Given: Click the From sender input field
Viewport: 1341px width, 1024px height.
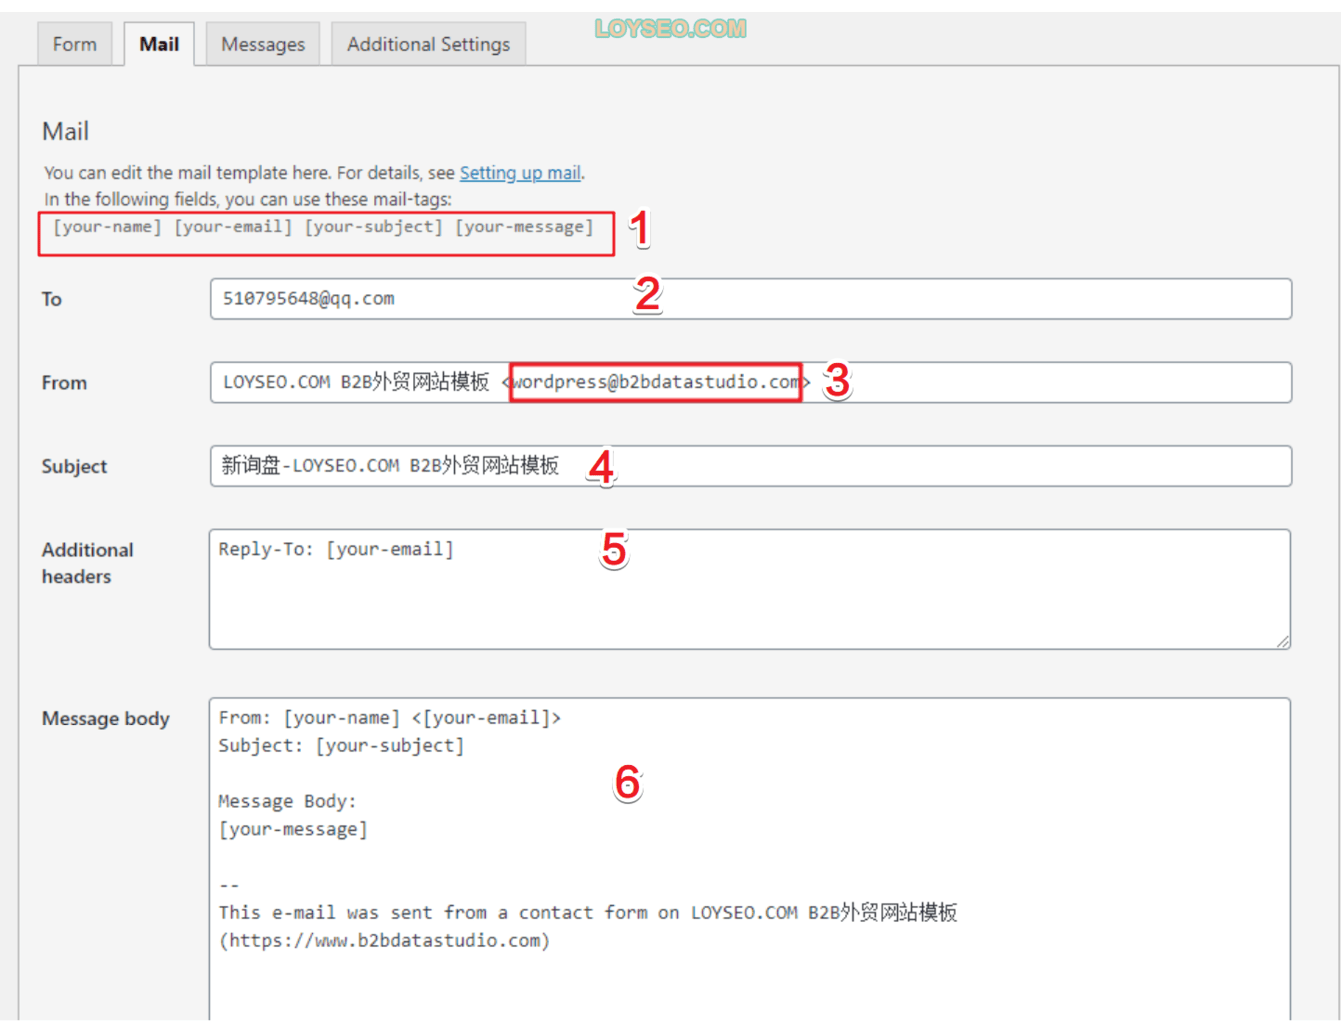Looking at the screenshot, I should point(750,382).
